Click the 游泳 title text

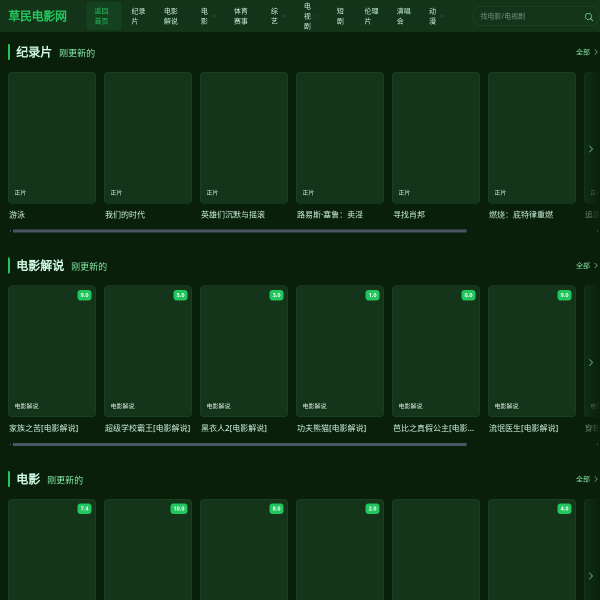[x=17, y=215]
